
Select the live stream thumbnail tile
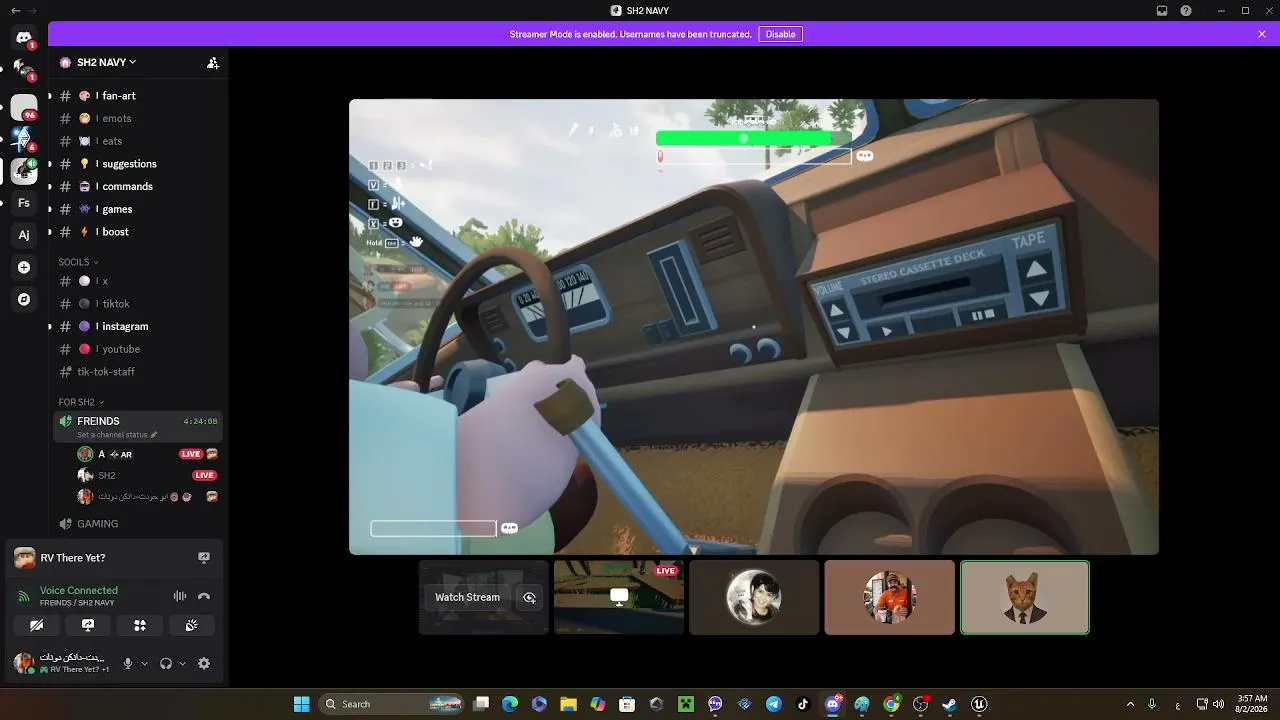tap(619, 597)
